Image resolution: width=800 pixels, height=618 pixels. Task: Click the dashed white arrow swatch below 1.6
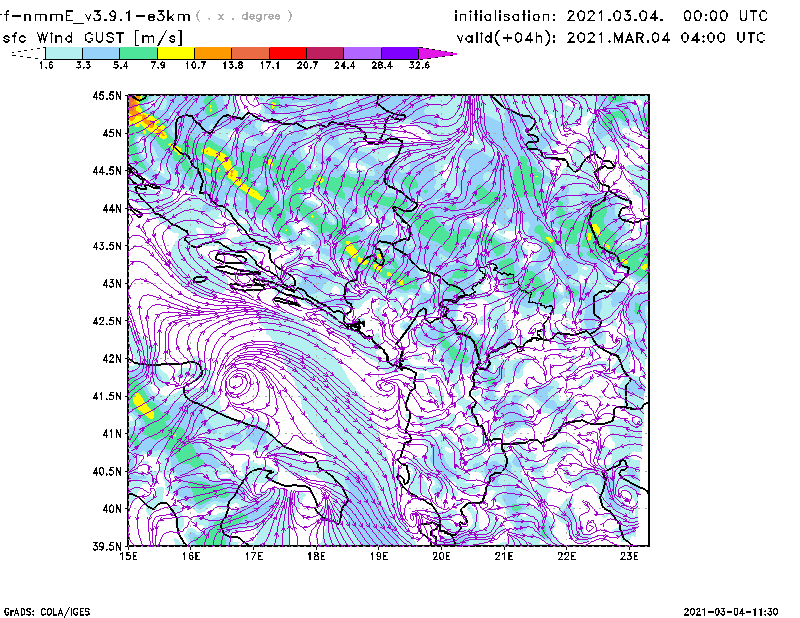29,53
